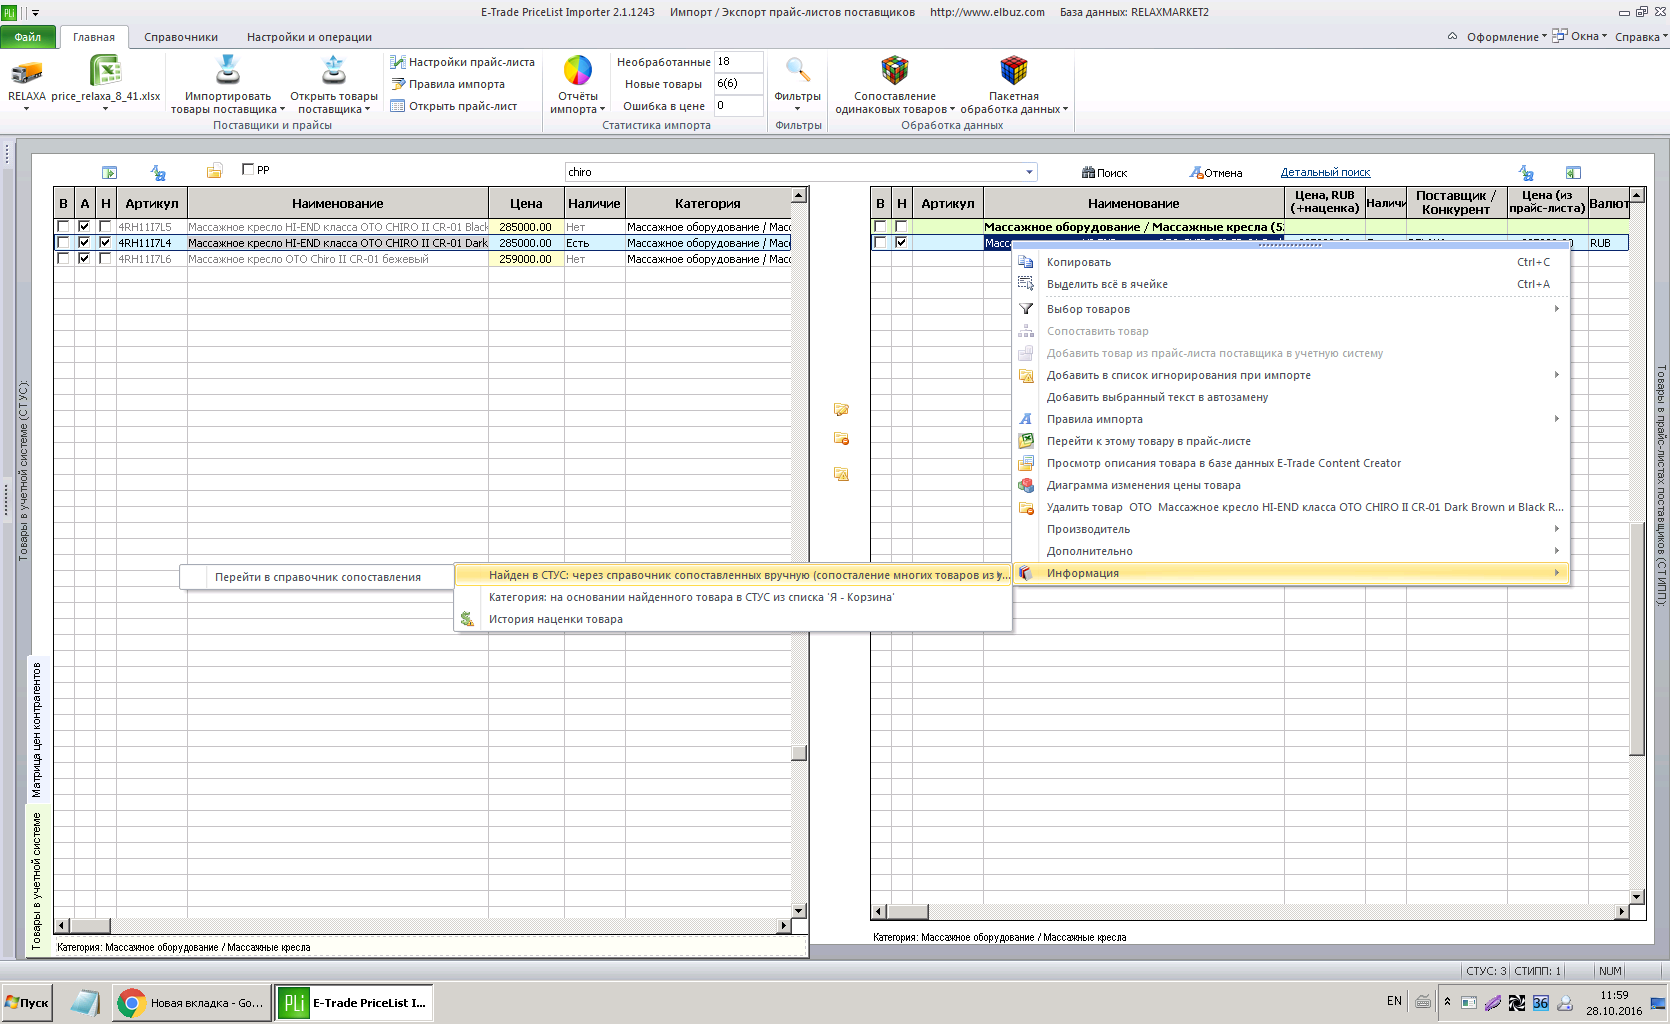Uncheck the Н checkbox for article 4RH11I7L4

[105, 243]
